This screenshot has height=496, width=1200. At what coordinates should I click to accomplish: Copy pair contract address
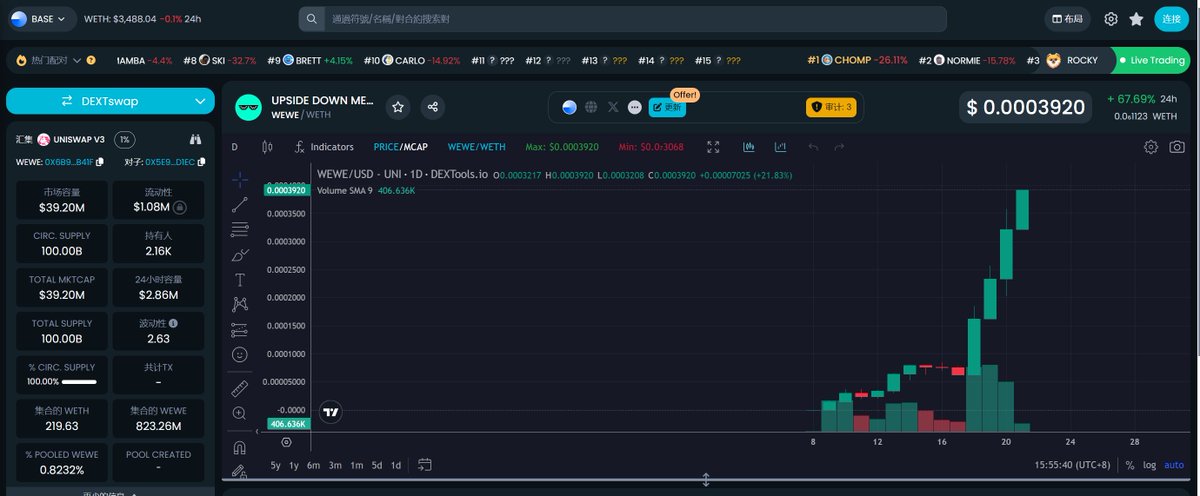[x=201, y=161]
